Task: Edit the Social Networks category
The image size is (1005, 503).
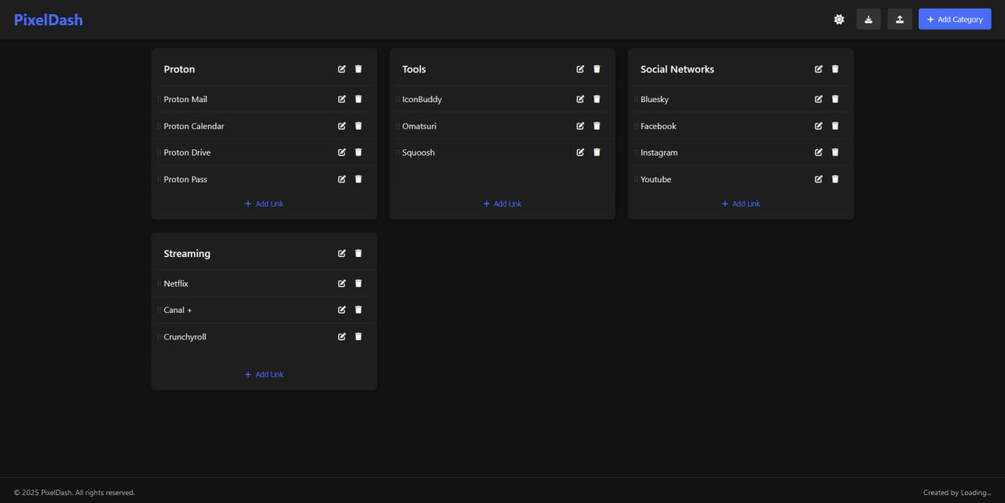Action: point(818,69)
